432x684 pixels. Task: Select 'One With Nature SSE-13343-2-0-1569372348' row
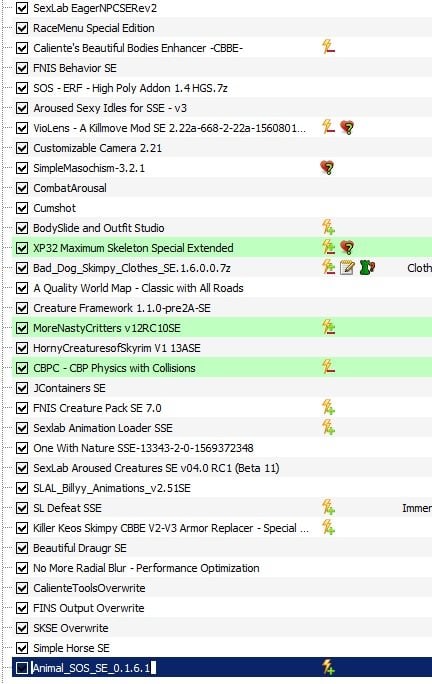click(222, 448)
